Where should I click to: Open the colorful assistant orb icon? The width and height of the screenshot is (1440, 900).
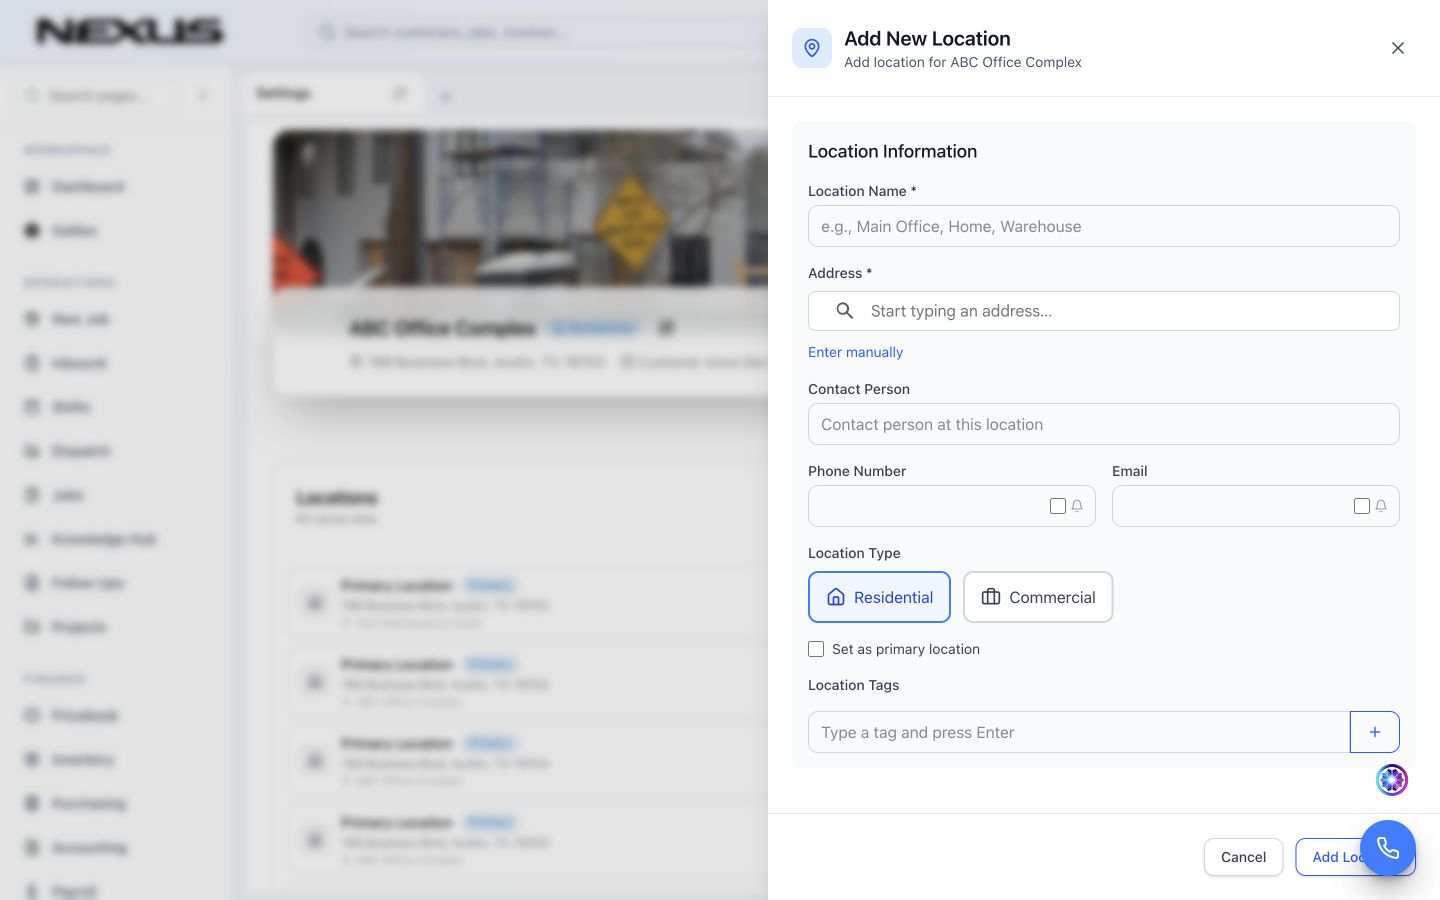[x=1392, y=779]
